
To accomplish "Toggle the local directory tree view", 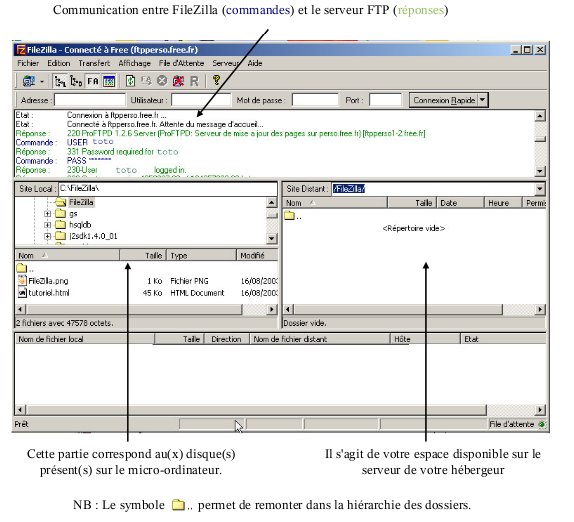I will 60,81.
